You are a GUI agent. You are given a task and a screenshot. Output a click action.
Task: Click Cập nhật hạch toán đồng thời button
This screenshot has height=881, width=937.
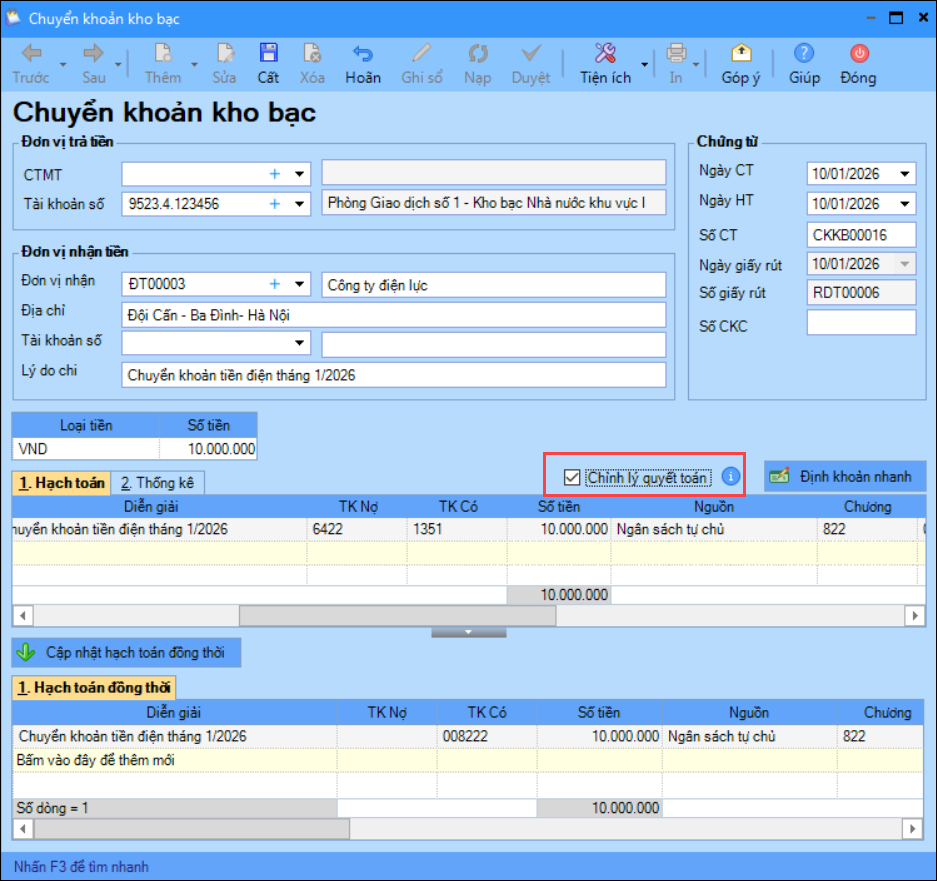127,653
